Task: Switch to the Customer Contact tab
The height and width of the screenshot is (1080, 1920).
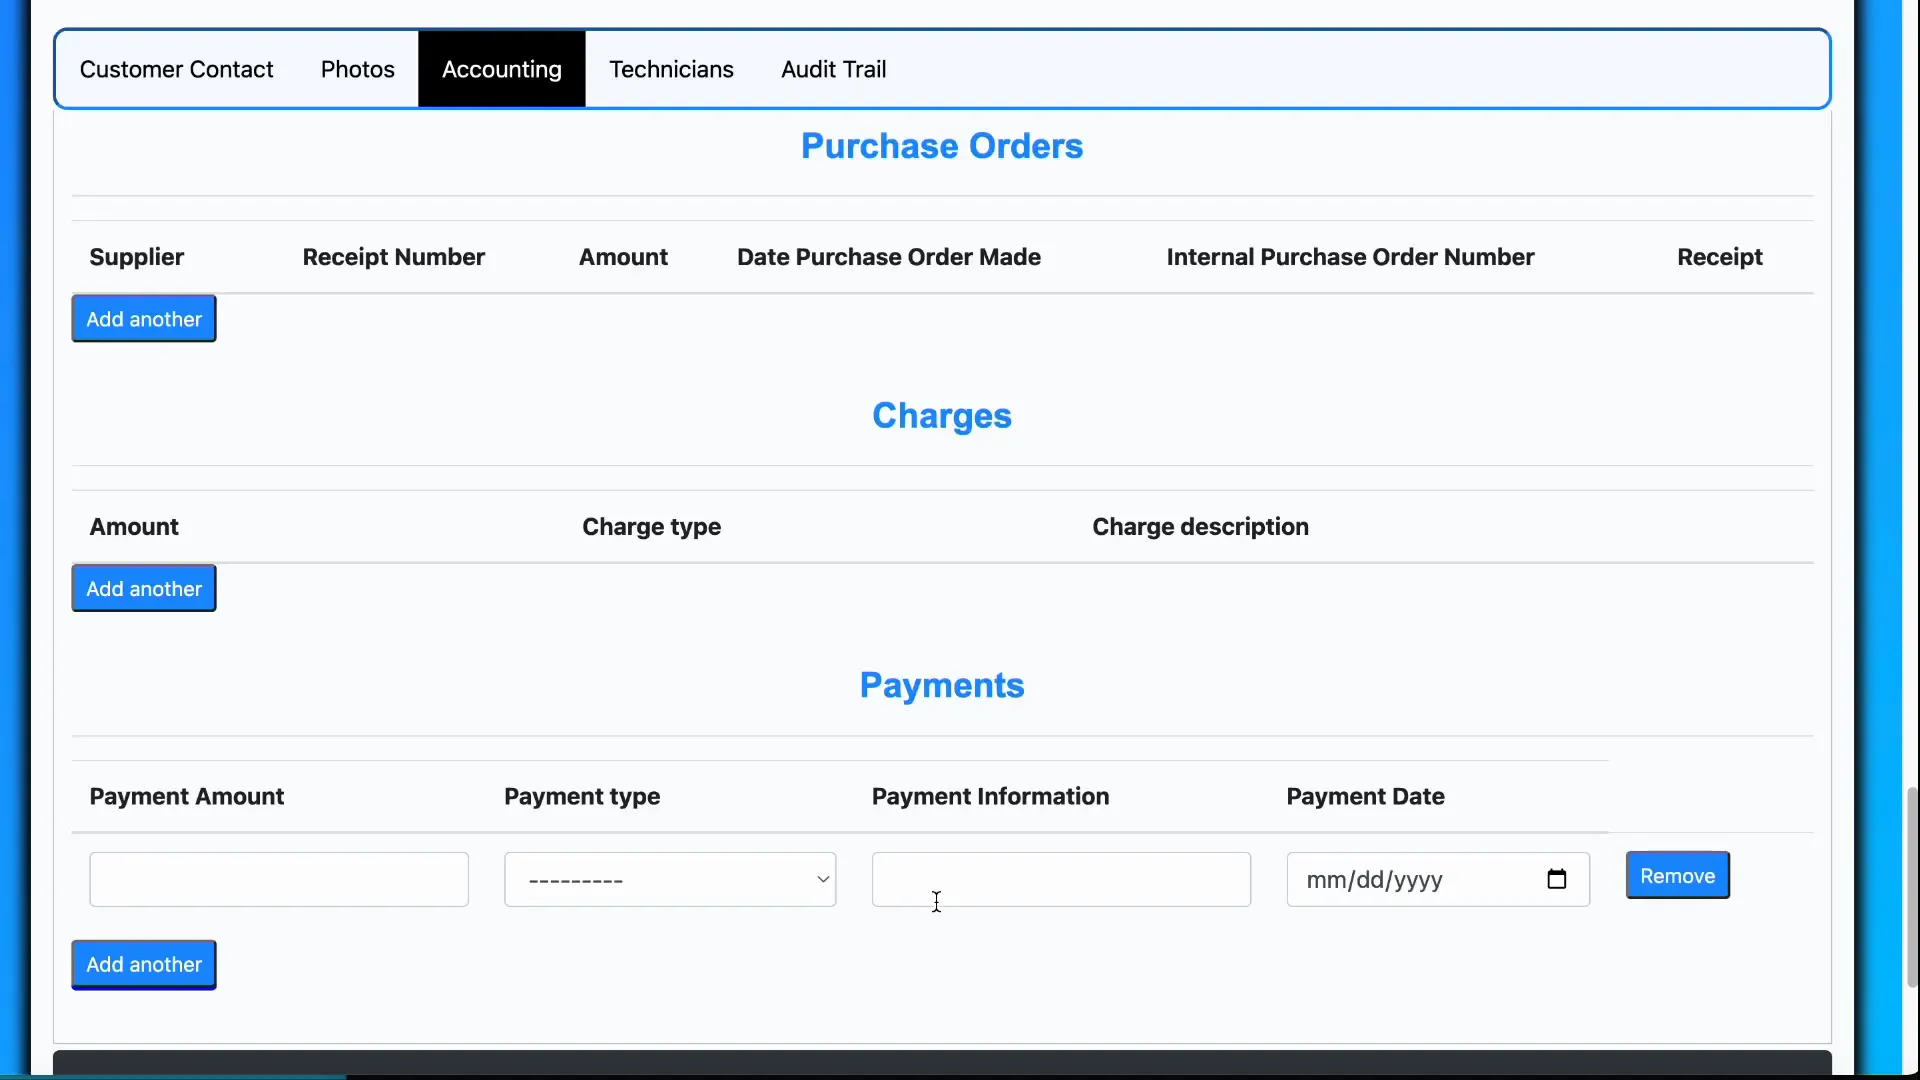Action: (177, 69)
